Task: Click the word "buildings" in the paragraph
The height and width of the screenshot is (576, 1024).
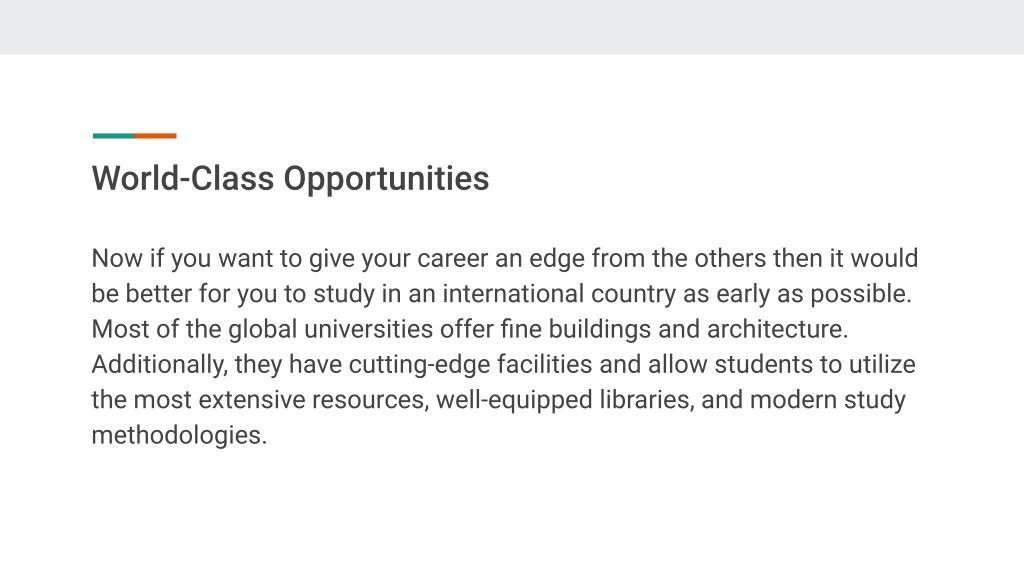Action: pyautogui.click(x=600, y=330)
